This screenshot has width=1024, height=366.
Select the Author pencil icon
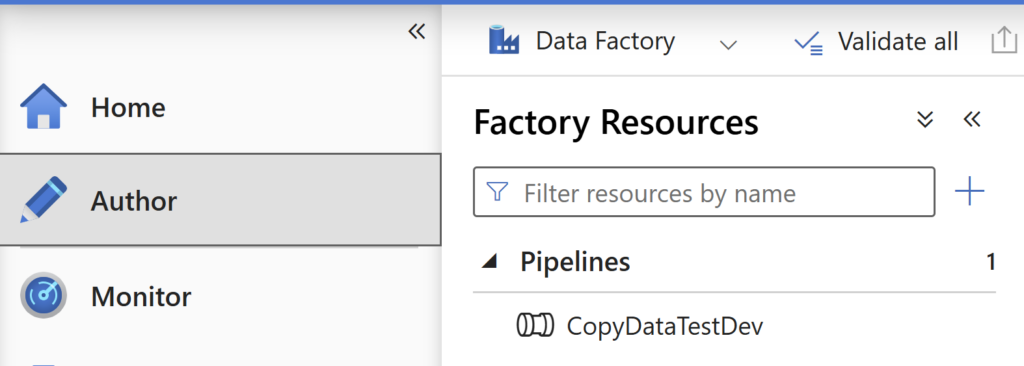(43, 199)
